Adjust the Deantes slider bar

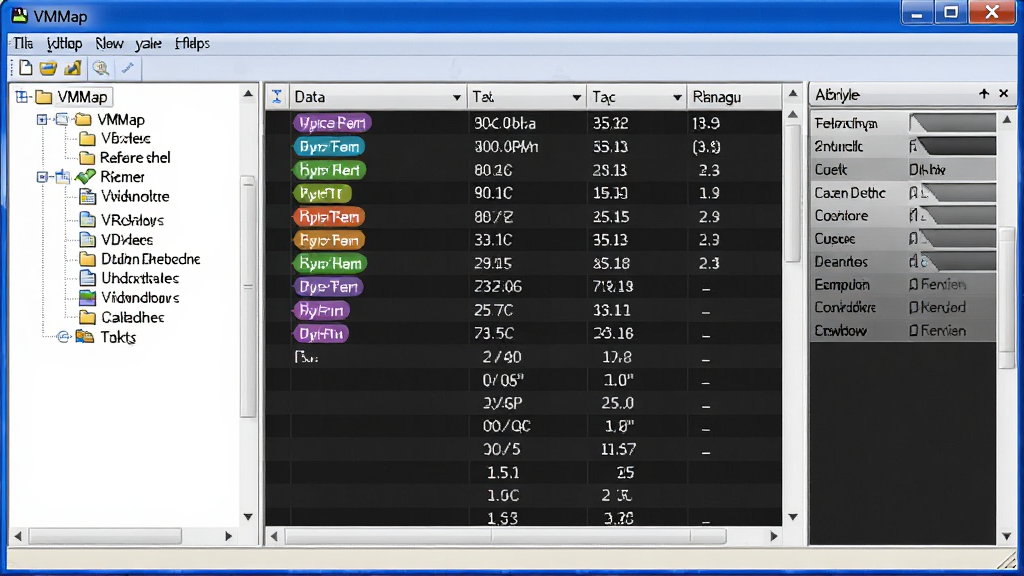[x=952, y=262]
